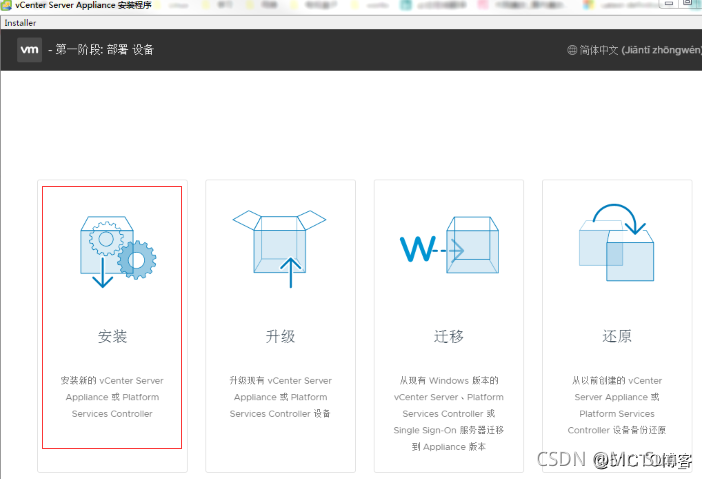The image size is (702, 479).
Task: Click the 安装新的 vCenter Server description
Action: [x=112, y=397]
